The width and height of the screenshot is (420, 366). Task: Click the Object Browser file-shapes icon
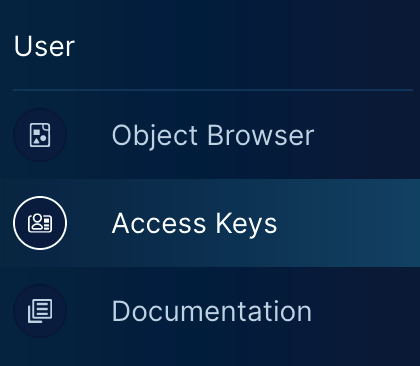click(40, 135)
